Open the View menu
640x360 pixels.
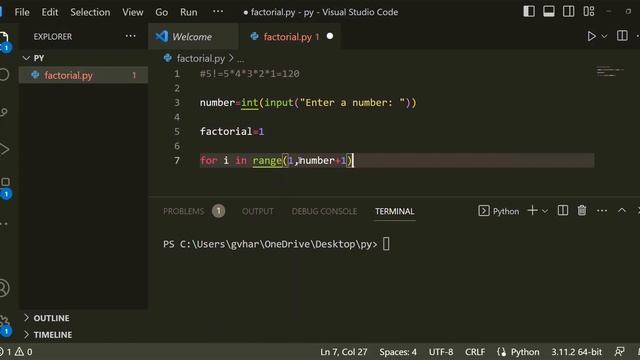[133, 12]
